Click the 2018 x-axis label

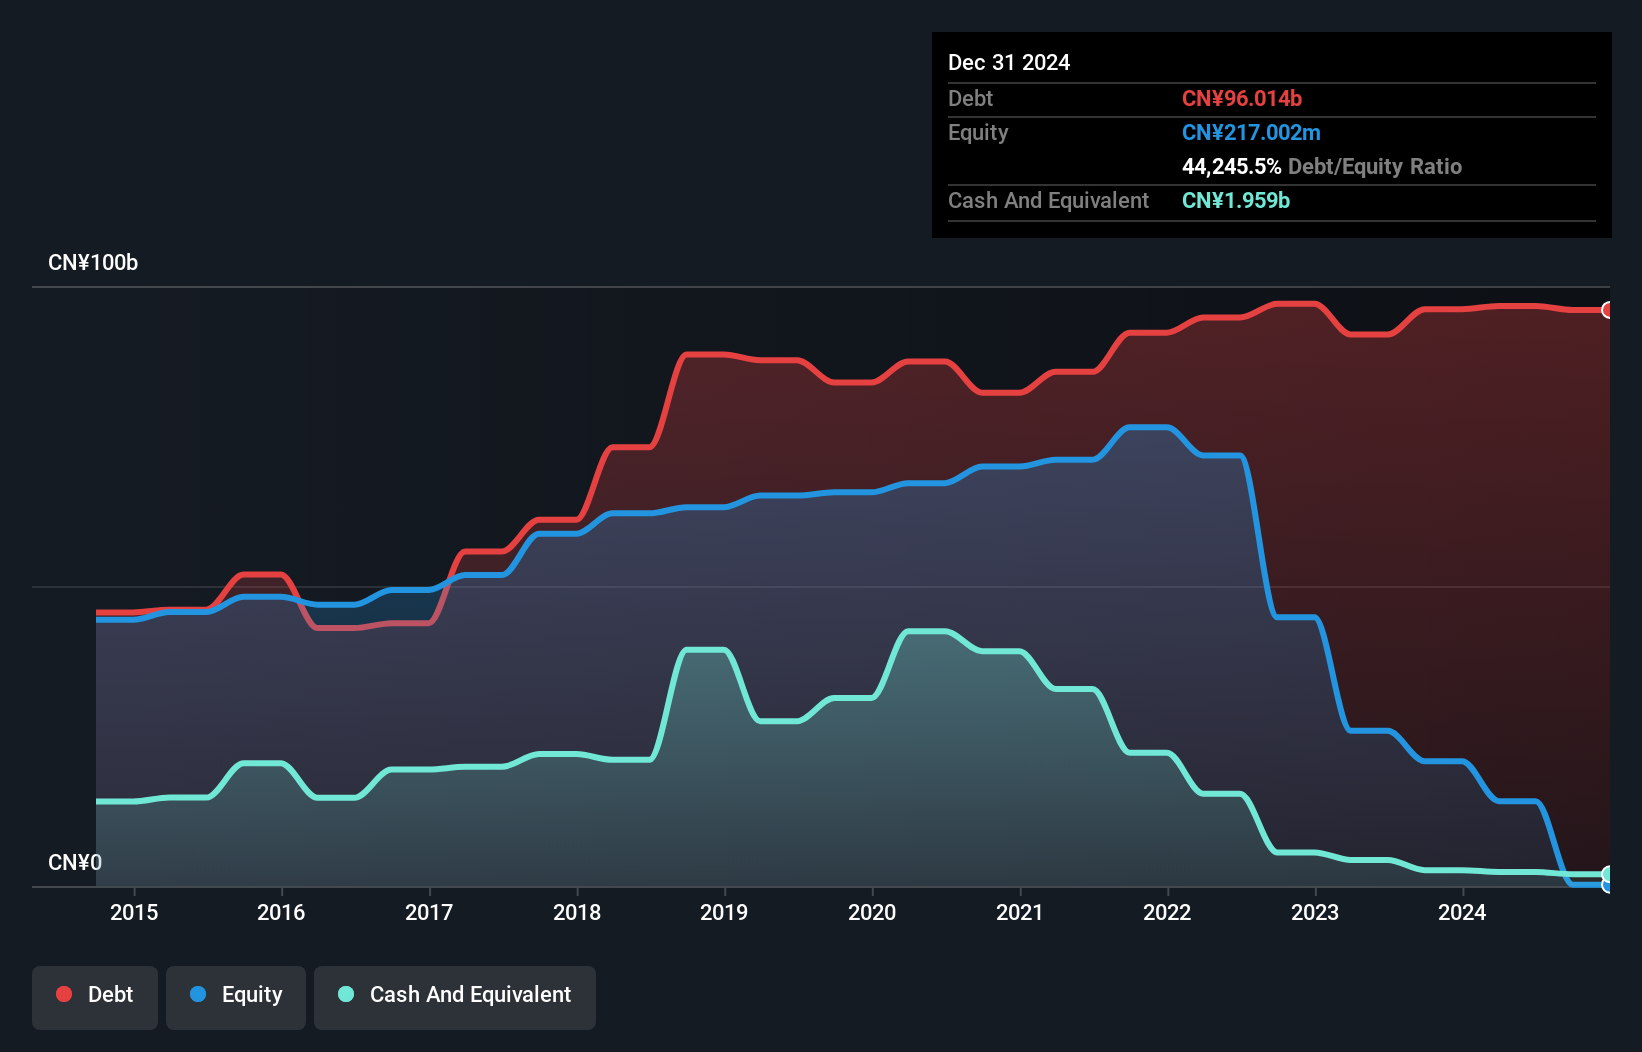coord(577,912)
